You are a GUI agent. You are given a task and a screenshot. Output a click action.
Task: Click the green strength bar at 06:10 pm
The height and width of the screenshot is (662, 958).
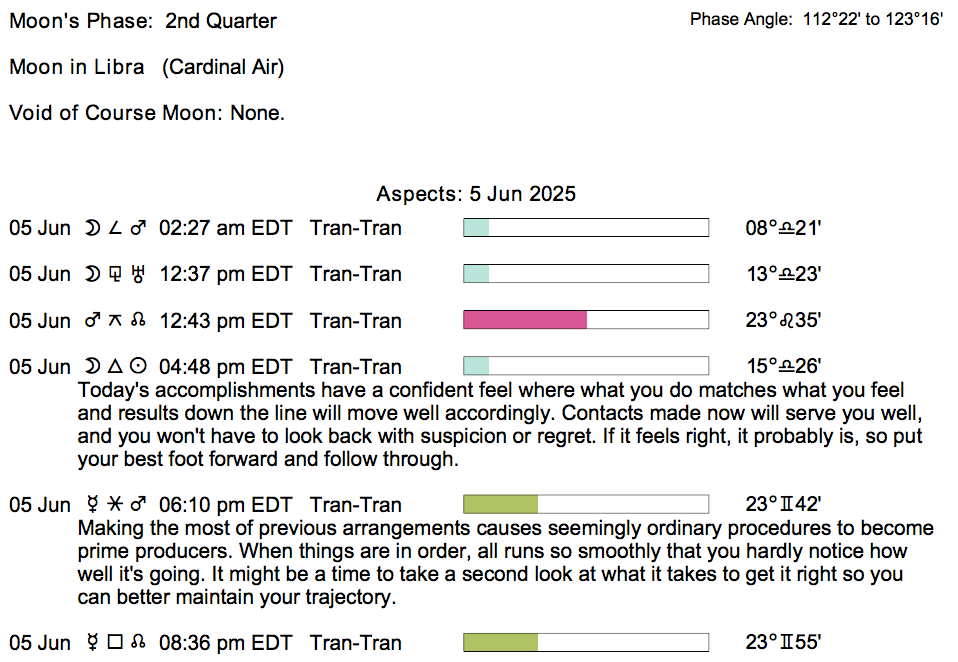(501, 504)
